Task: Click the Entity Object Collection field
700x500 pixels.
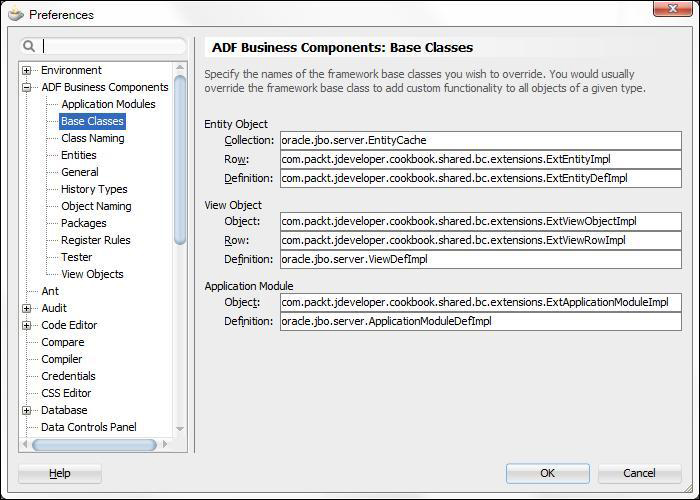Action: coord(481,140)
